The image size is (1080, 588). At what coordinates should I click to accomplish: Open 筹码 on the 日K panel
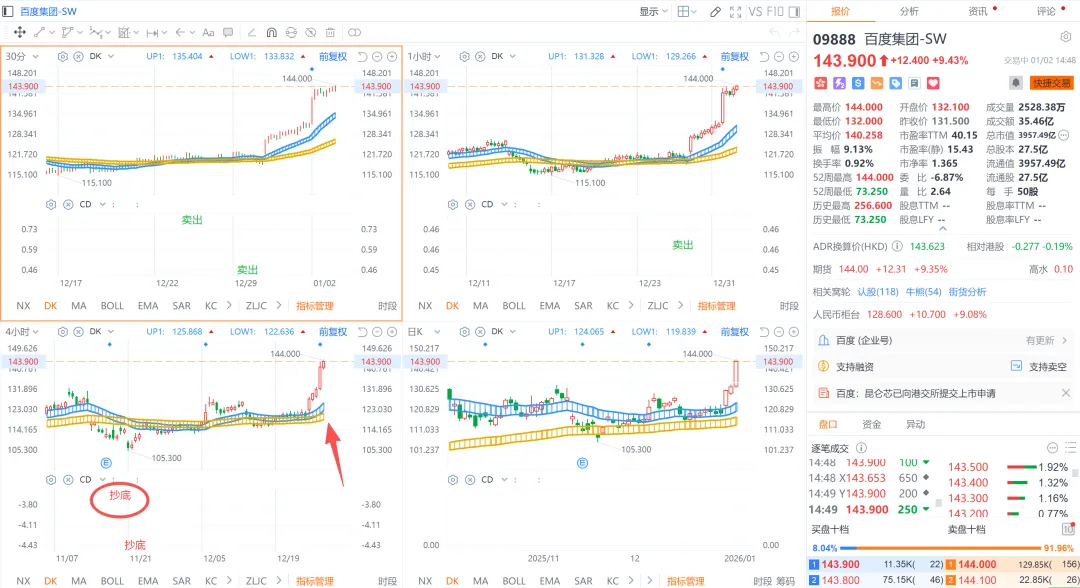tap(785, 581)
